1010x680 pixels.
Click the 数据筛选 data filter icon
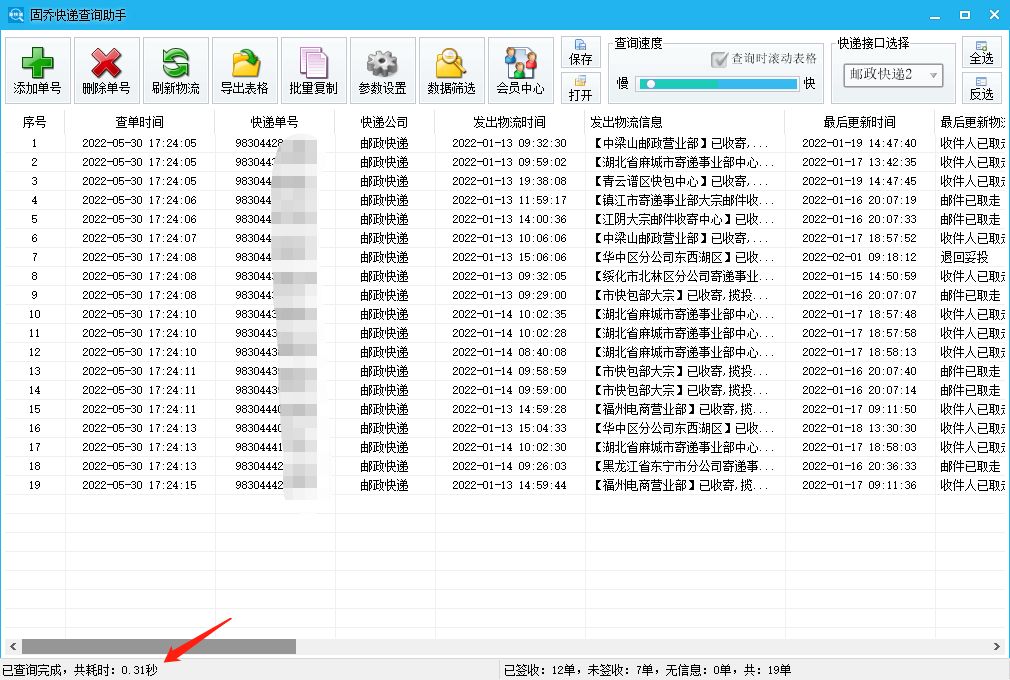(450, 68)
